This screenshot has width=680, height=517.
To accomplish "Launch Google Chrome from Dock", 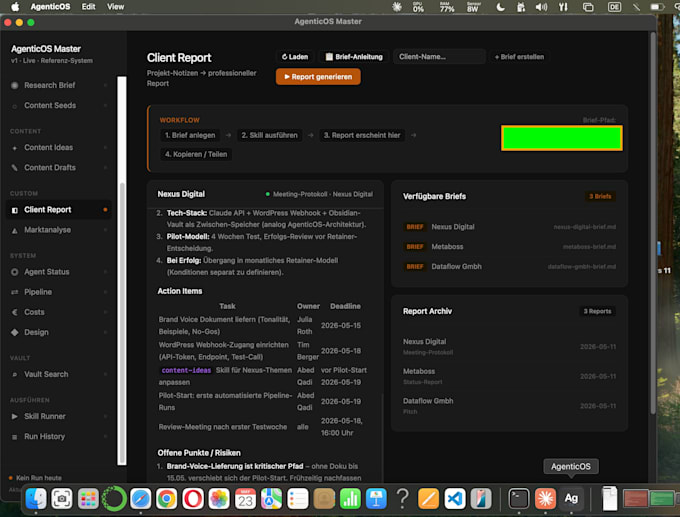I will [167, 498].
